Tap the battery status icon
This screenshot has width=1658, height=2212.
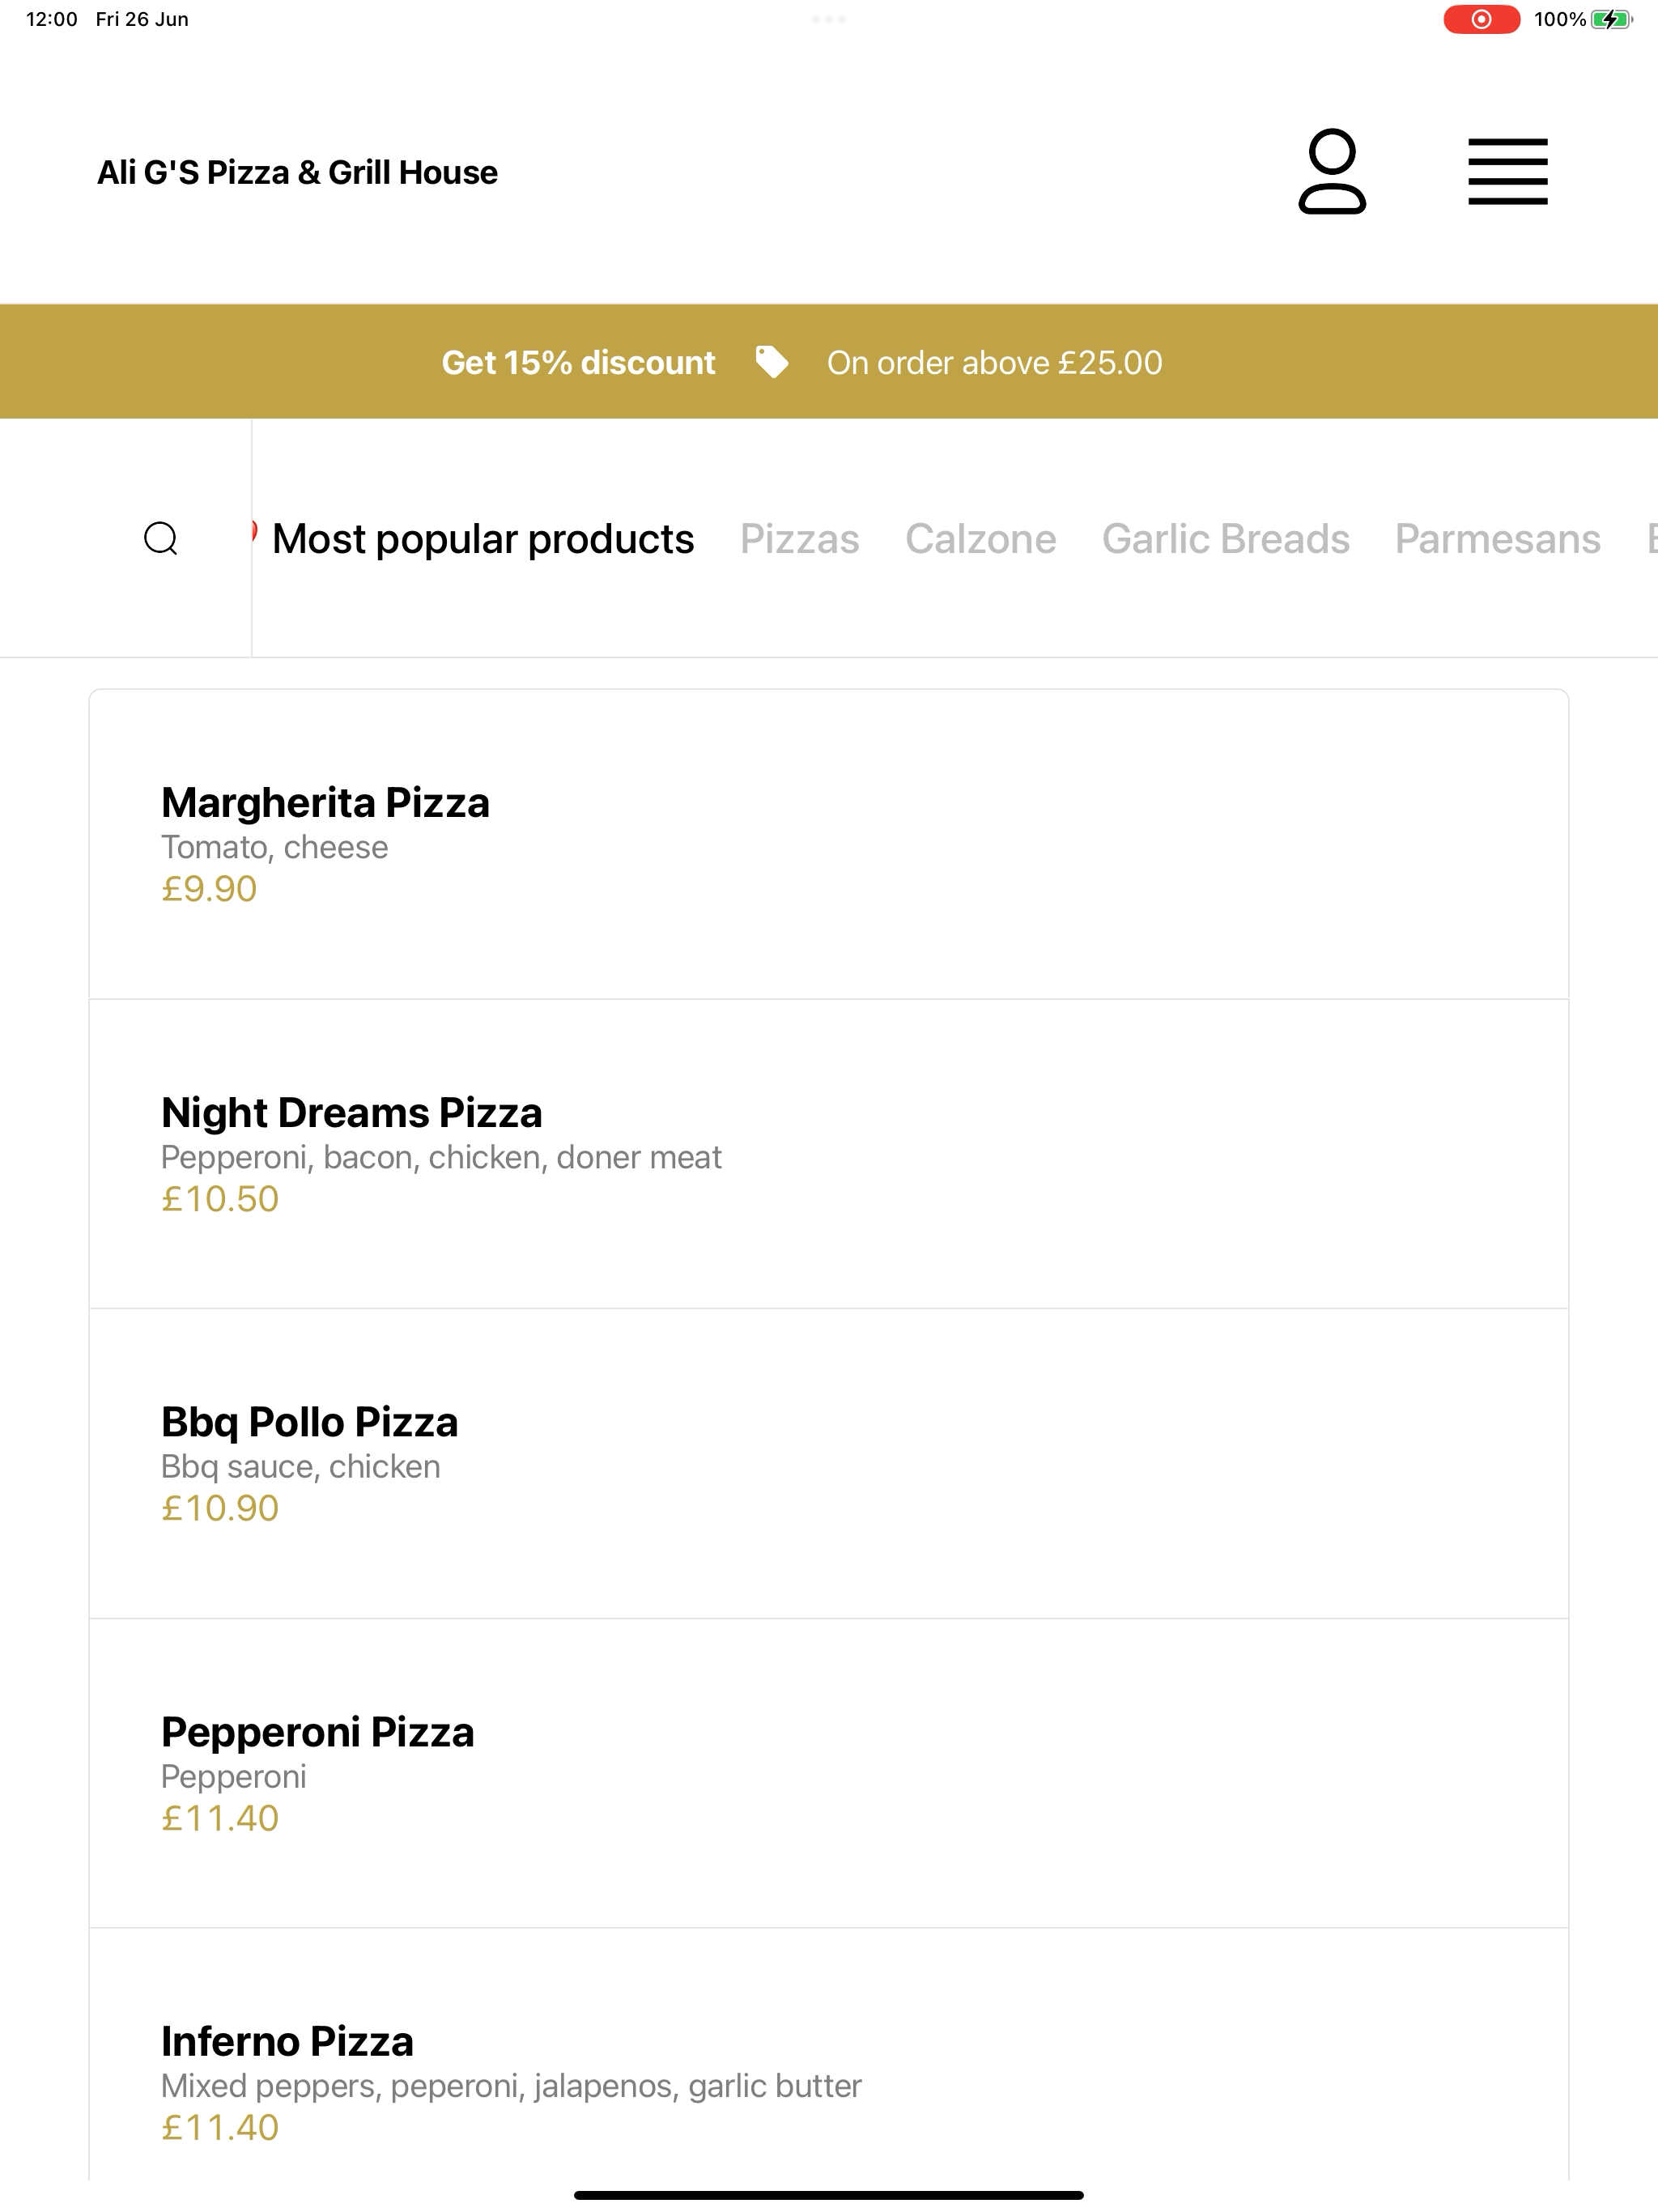point(1611,19)
